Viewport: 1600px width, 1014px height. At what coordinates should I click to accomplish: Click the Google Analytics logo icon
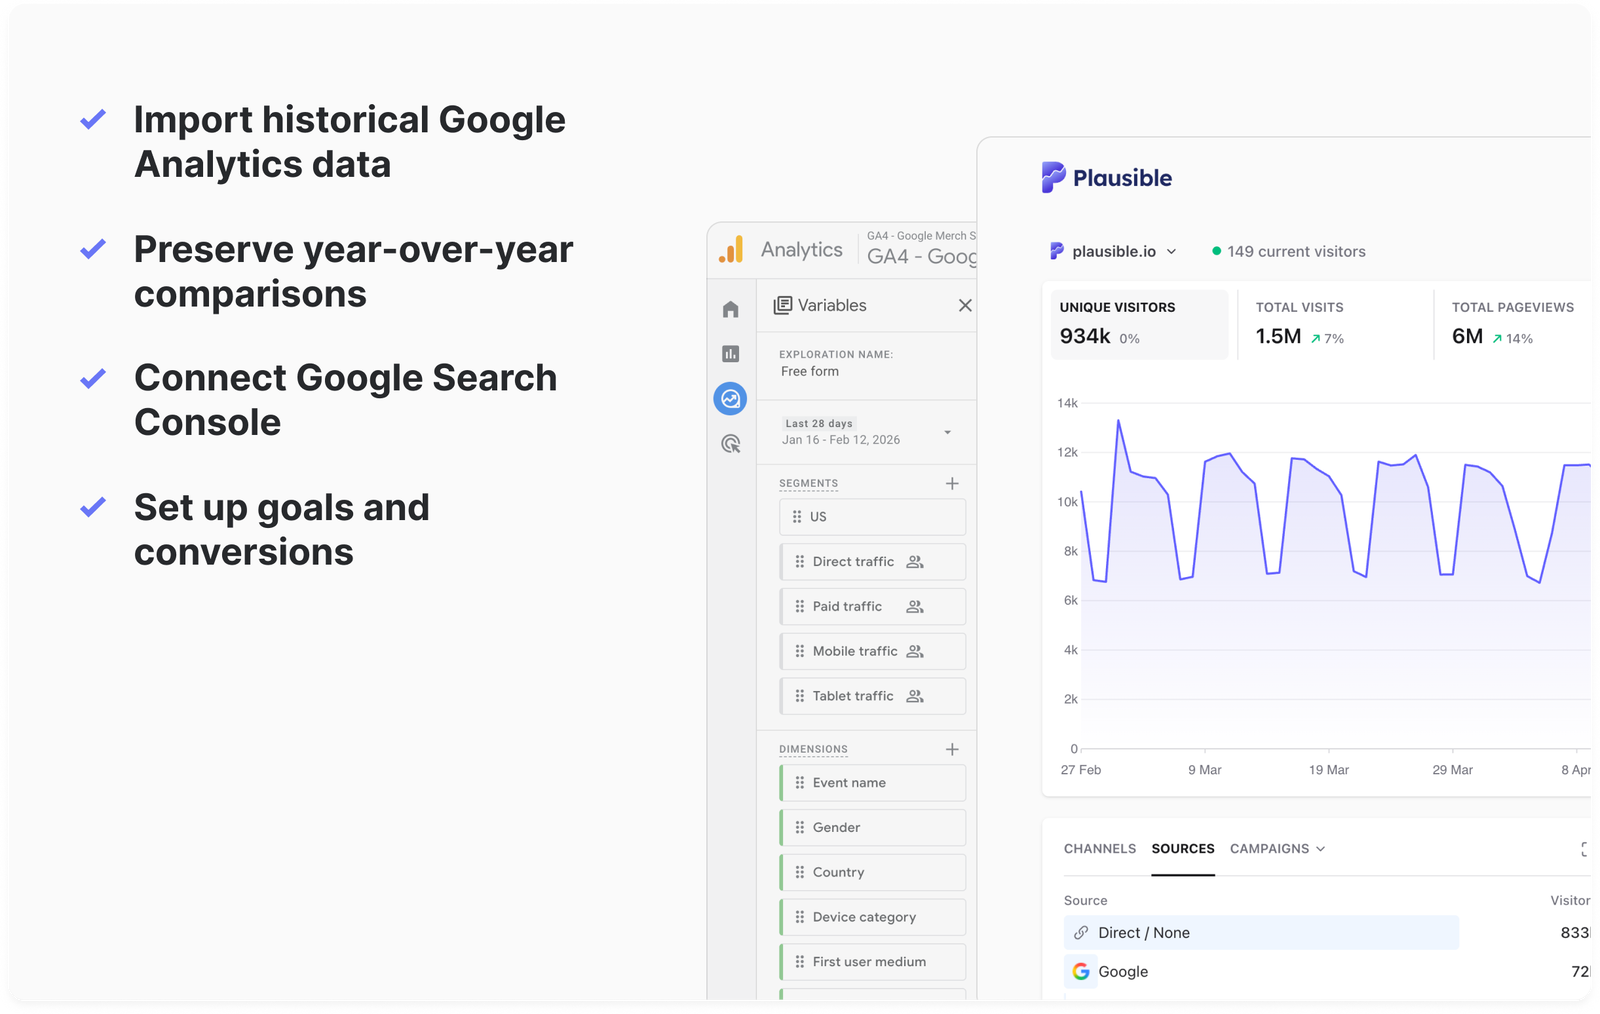(731, 249)
